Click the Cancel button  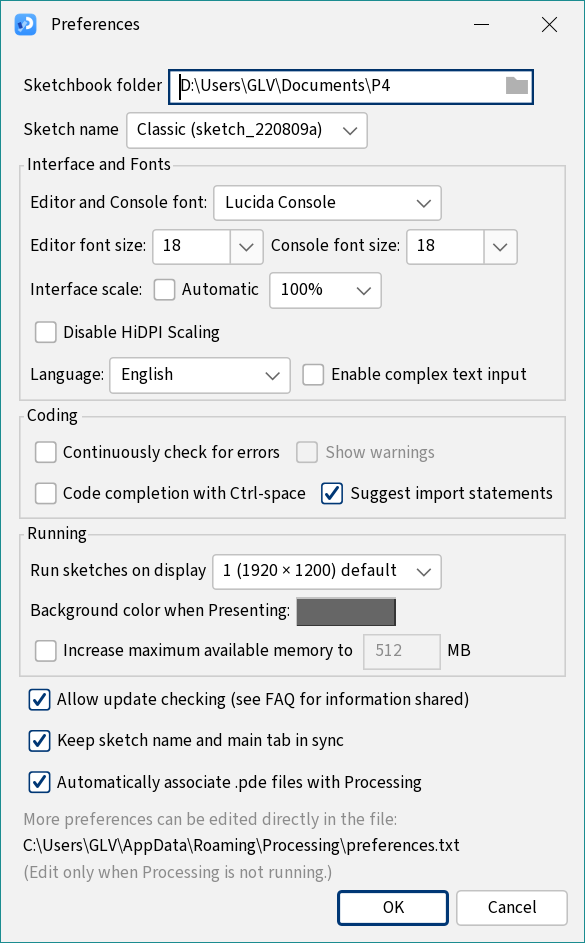tap(512, 908)
